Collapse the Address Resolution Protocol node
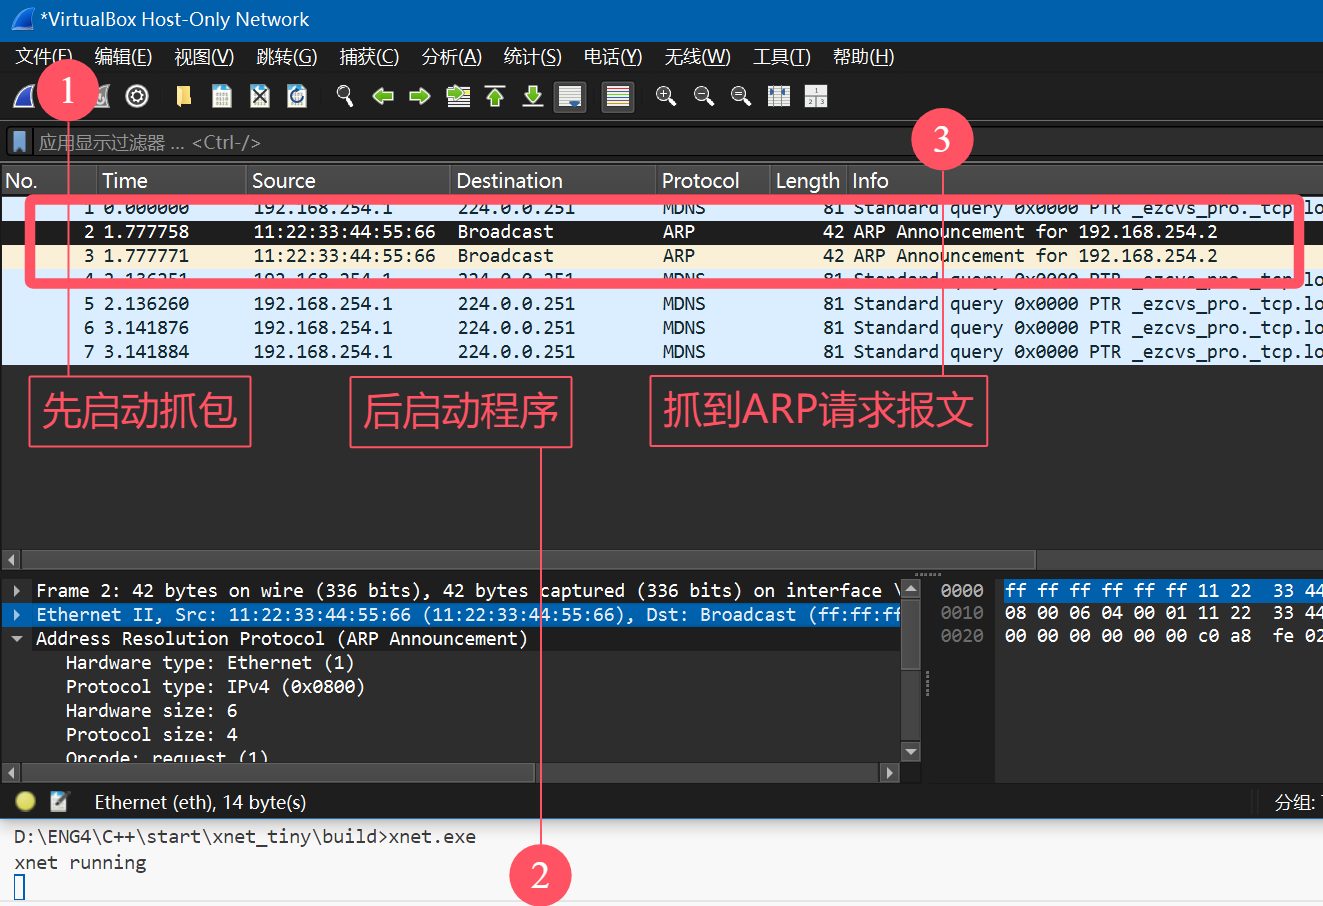 (x=17, y=639)
